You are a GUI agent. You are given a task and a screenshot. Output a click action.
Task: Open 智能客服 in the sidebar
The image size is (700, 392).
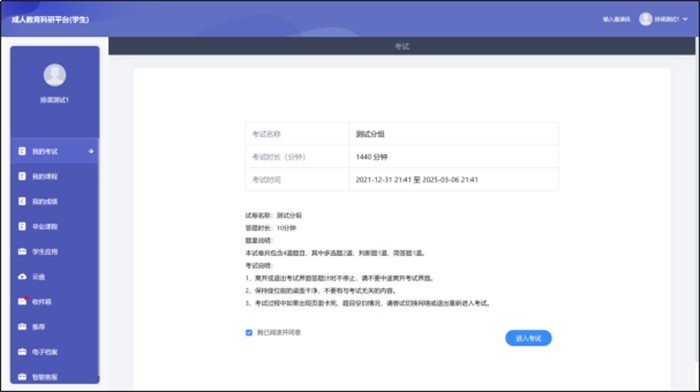[x=54, y=377]
